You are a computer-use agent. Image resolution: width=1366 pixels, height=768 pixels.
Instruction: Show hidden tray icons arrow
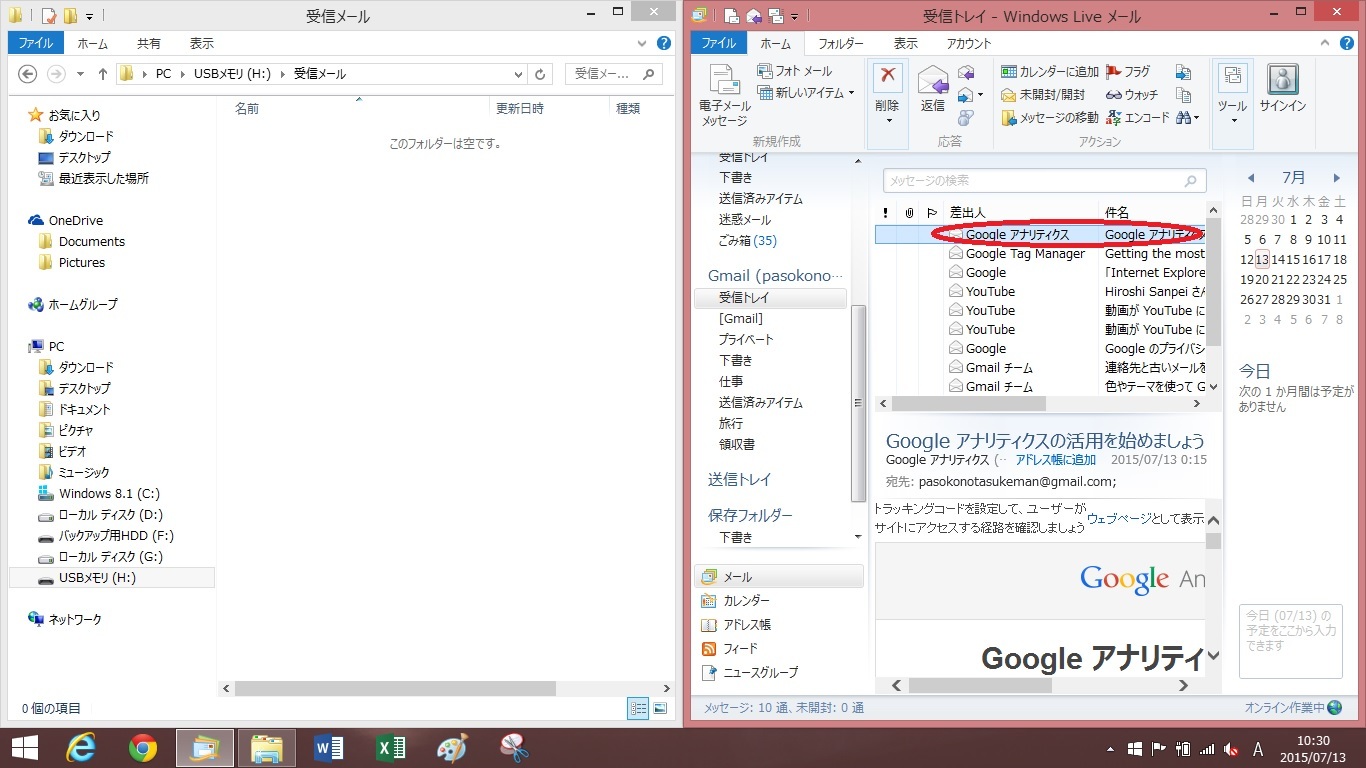[1109, 748]
